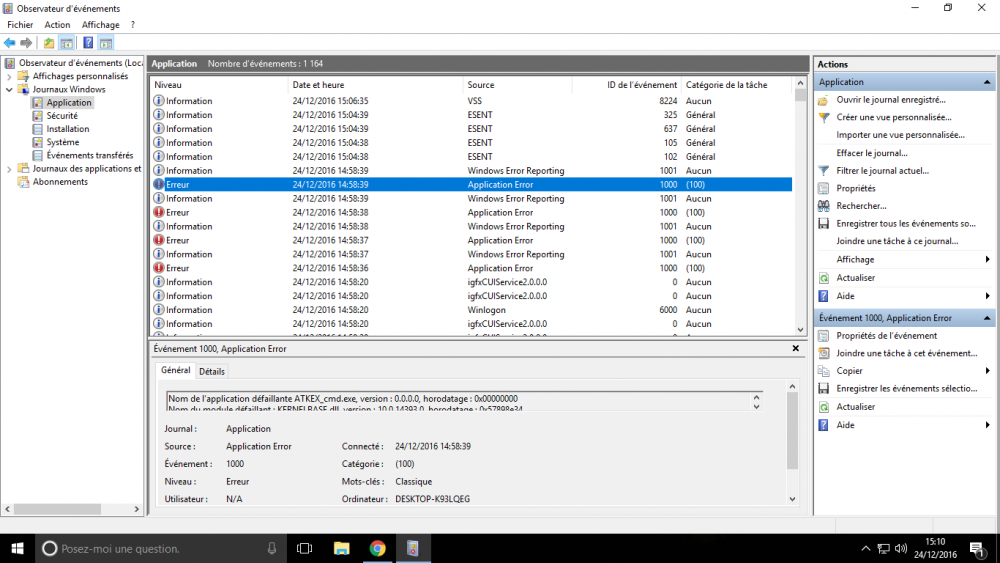
Task: Click the blue help toolbar icon
Action: click(x=88, y=43)
